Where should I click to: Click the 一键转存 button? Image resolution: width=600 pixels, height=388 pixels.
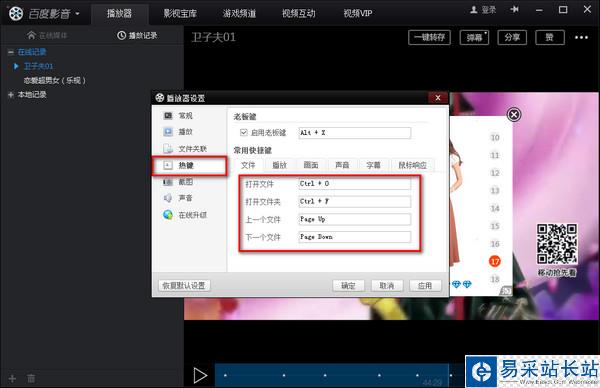pos(429,37)
